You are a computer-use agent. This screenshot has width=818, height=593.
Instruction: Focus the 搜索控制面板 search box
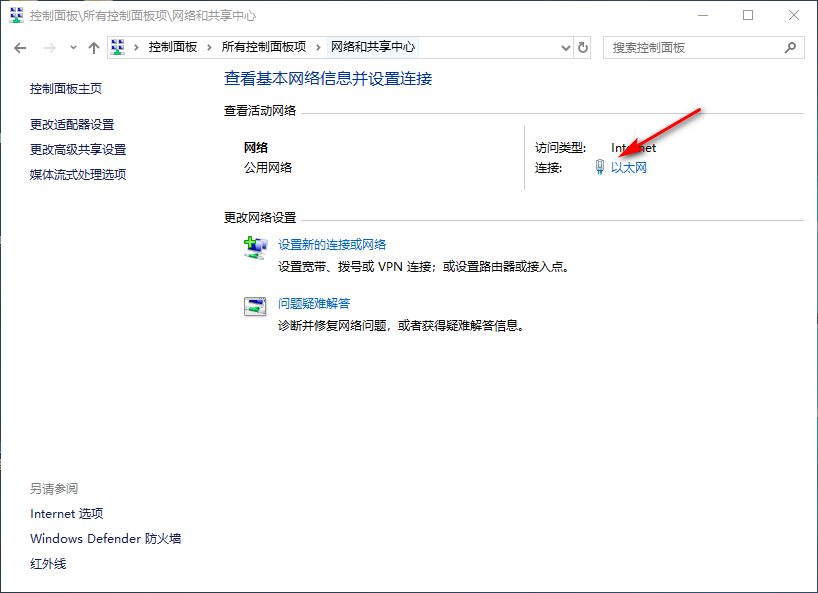tap(690, 47)
